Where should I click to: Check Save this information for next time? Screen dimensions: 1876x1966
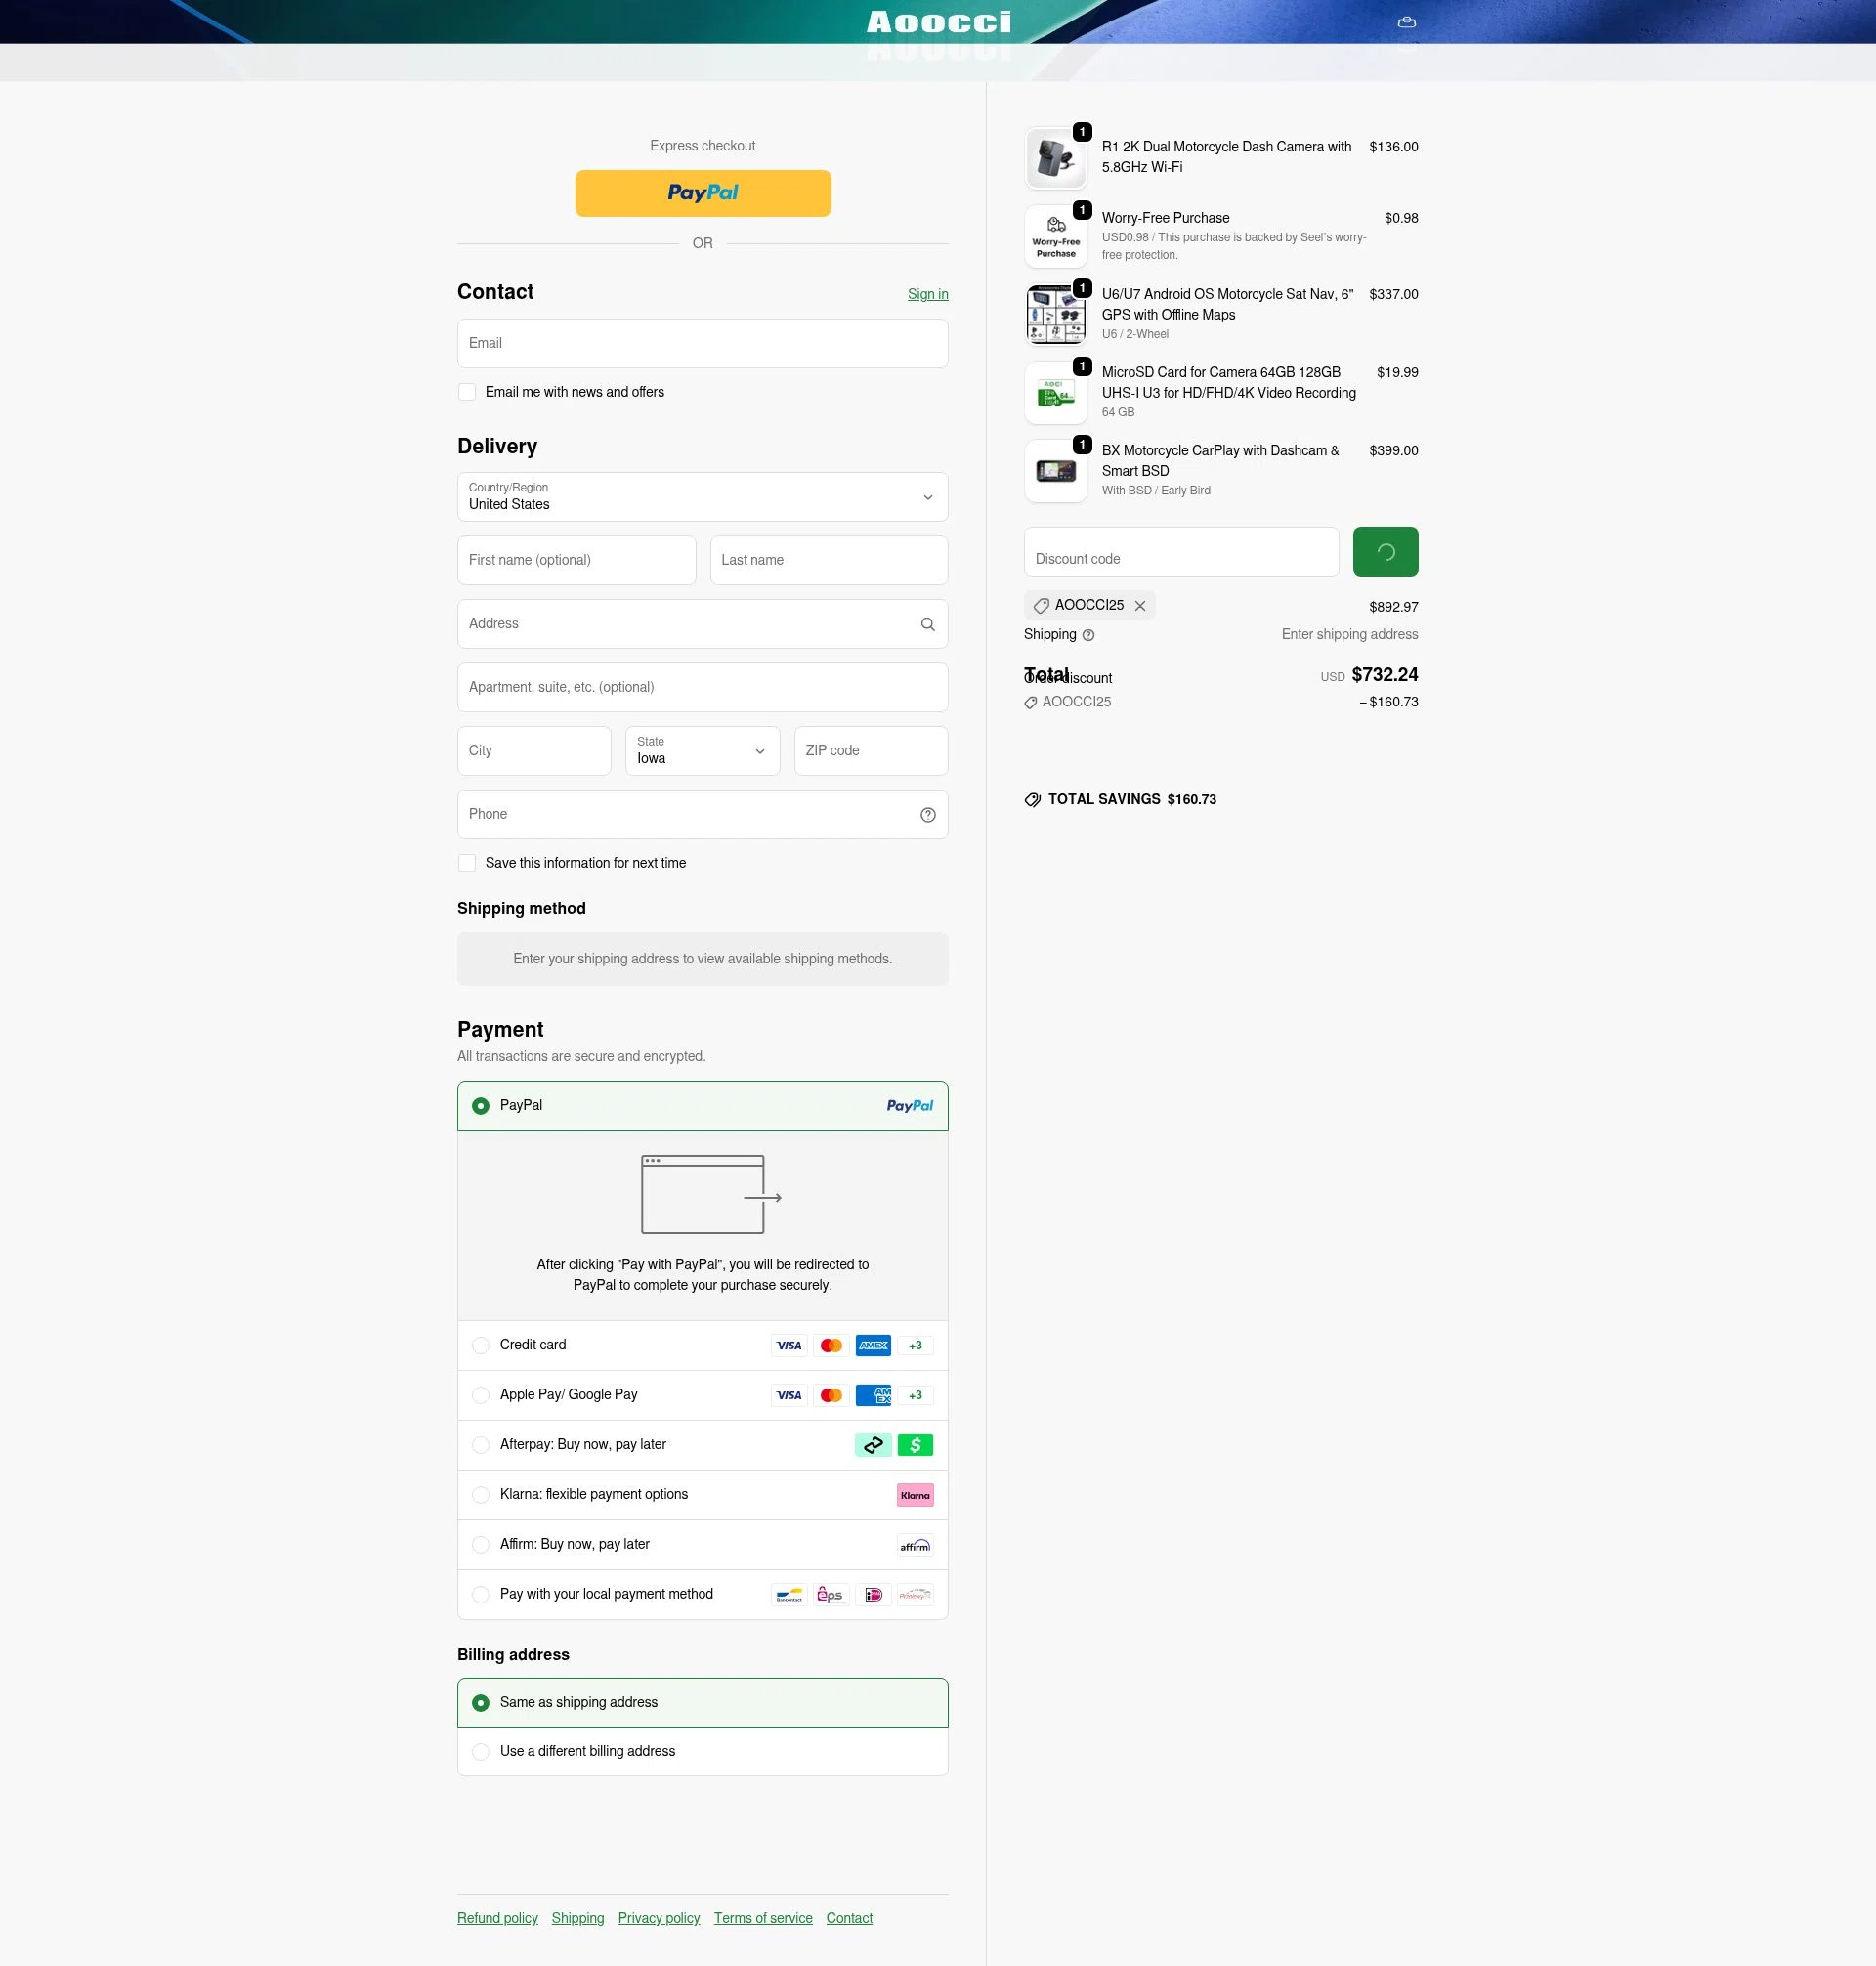click(x=467, y=862)
